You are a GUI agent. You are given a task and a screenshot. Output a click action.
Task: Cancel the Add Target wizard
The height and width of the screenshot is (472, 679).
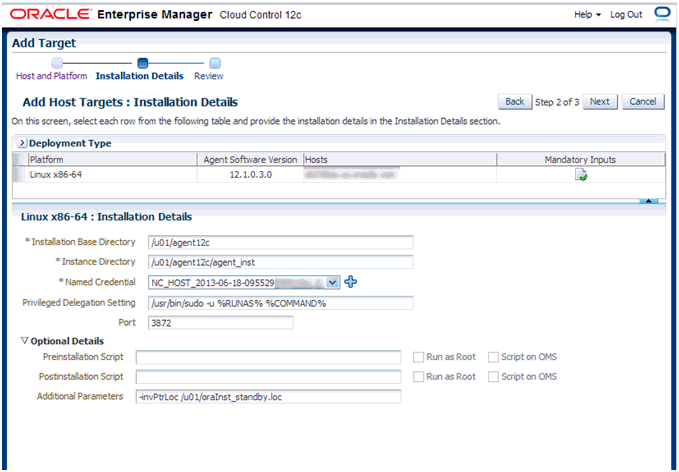pos(643,102)
